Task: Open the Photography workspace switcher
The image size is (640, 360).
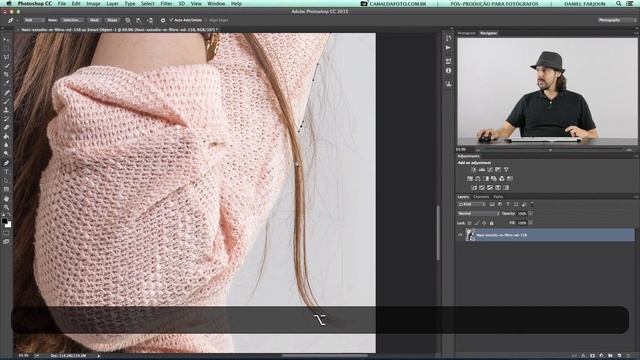Action: (x=616, y=20)
